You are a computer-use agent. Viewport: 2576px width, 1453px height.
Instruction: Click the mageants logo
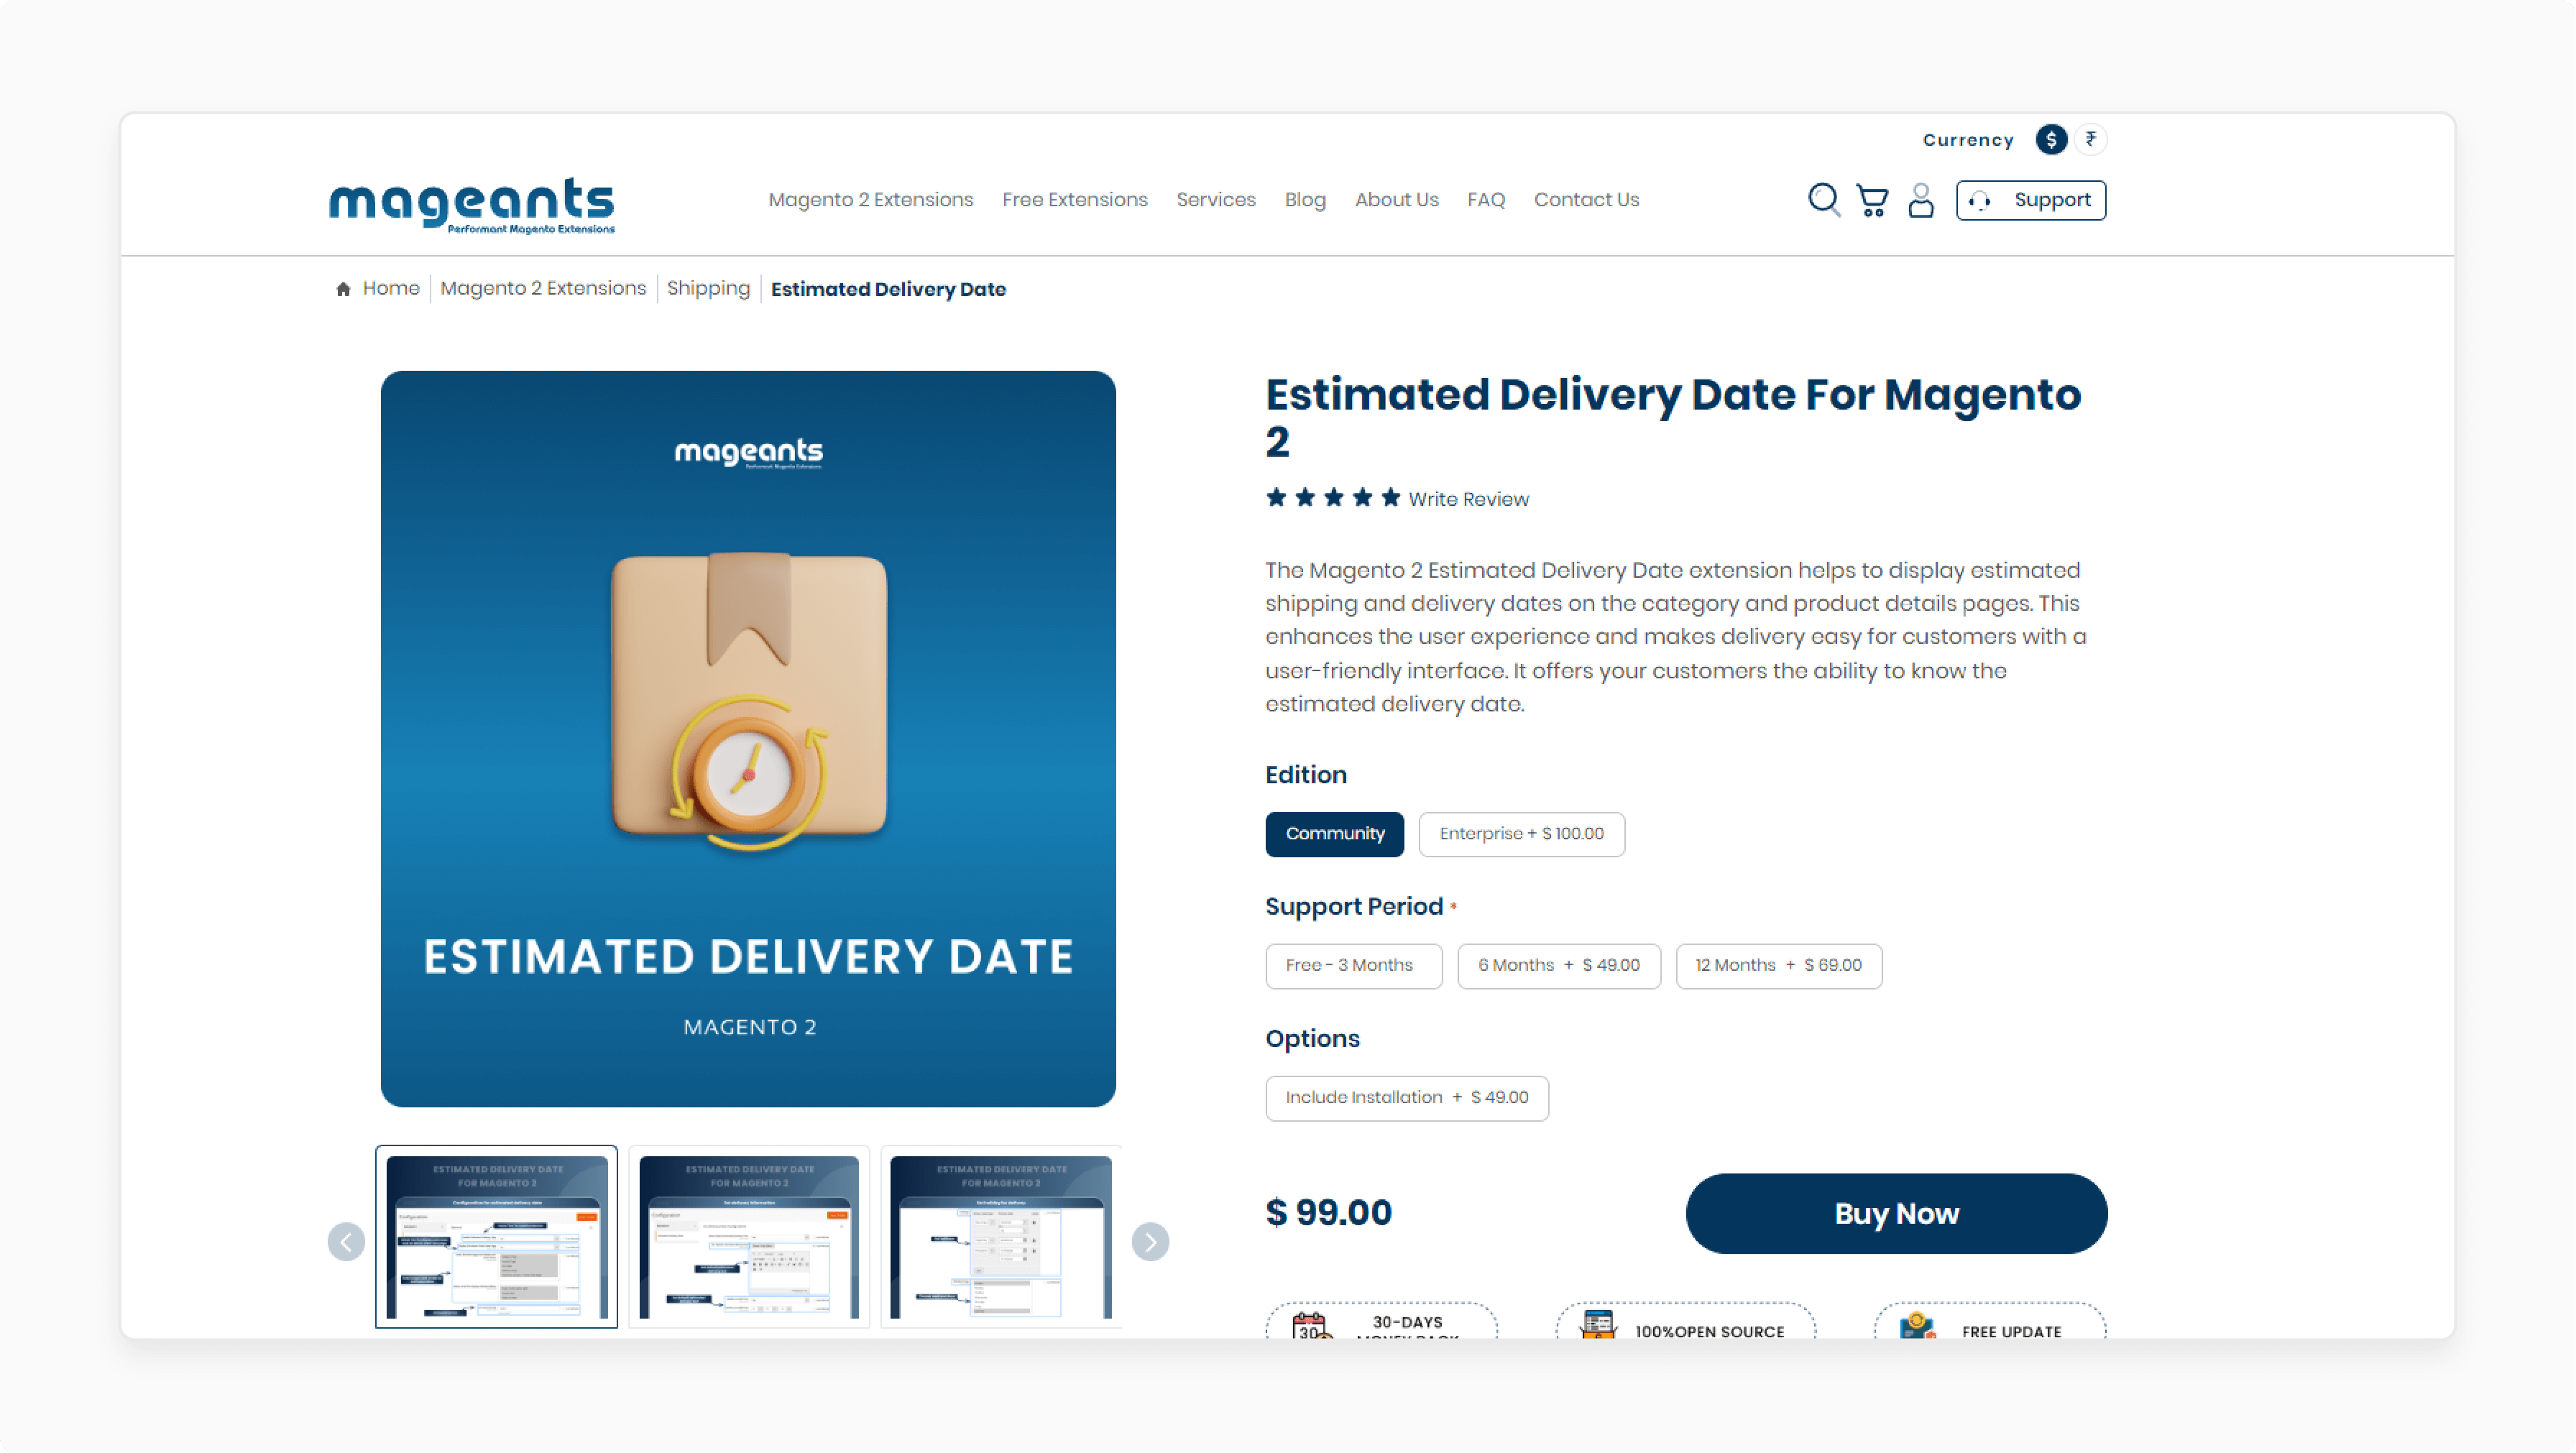[x=472, y=205]
